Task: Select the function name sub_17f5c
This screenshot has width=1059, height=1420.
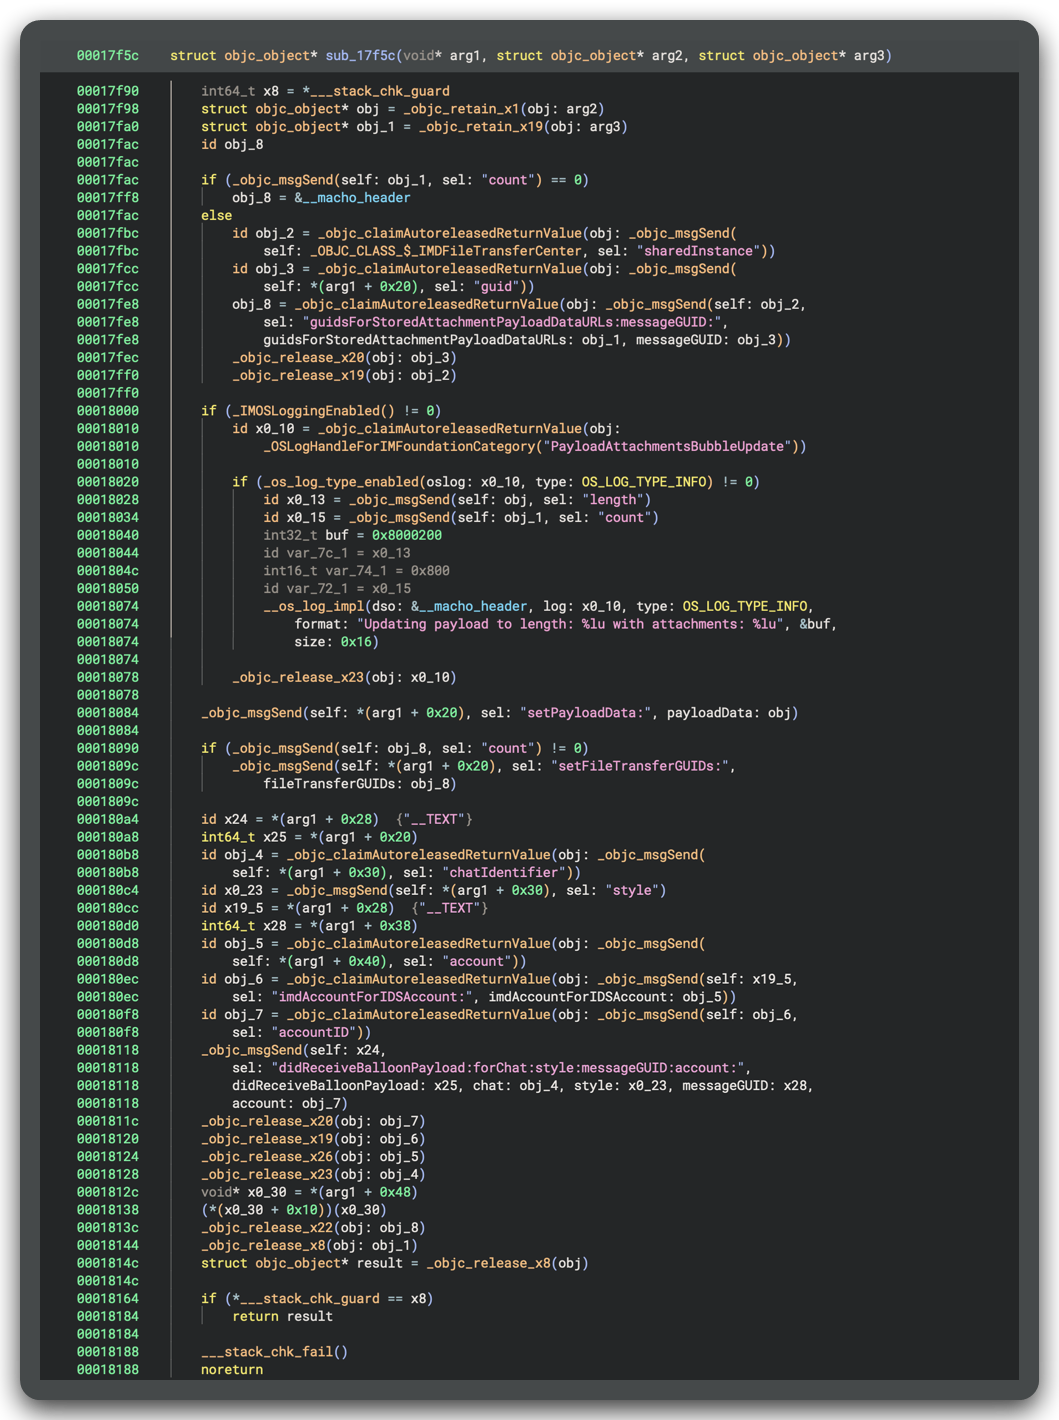Action: pos(360,56)
